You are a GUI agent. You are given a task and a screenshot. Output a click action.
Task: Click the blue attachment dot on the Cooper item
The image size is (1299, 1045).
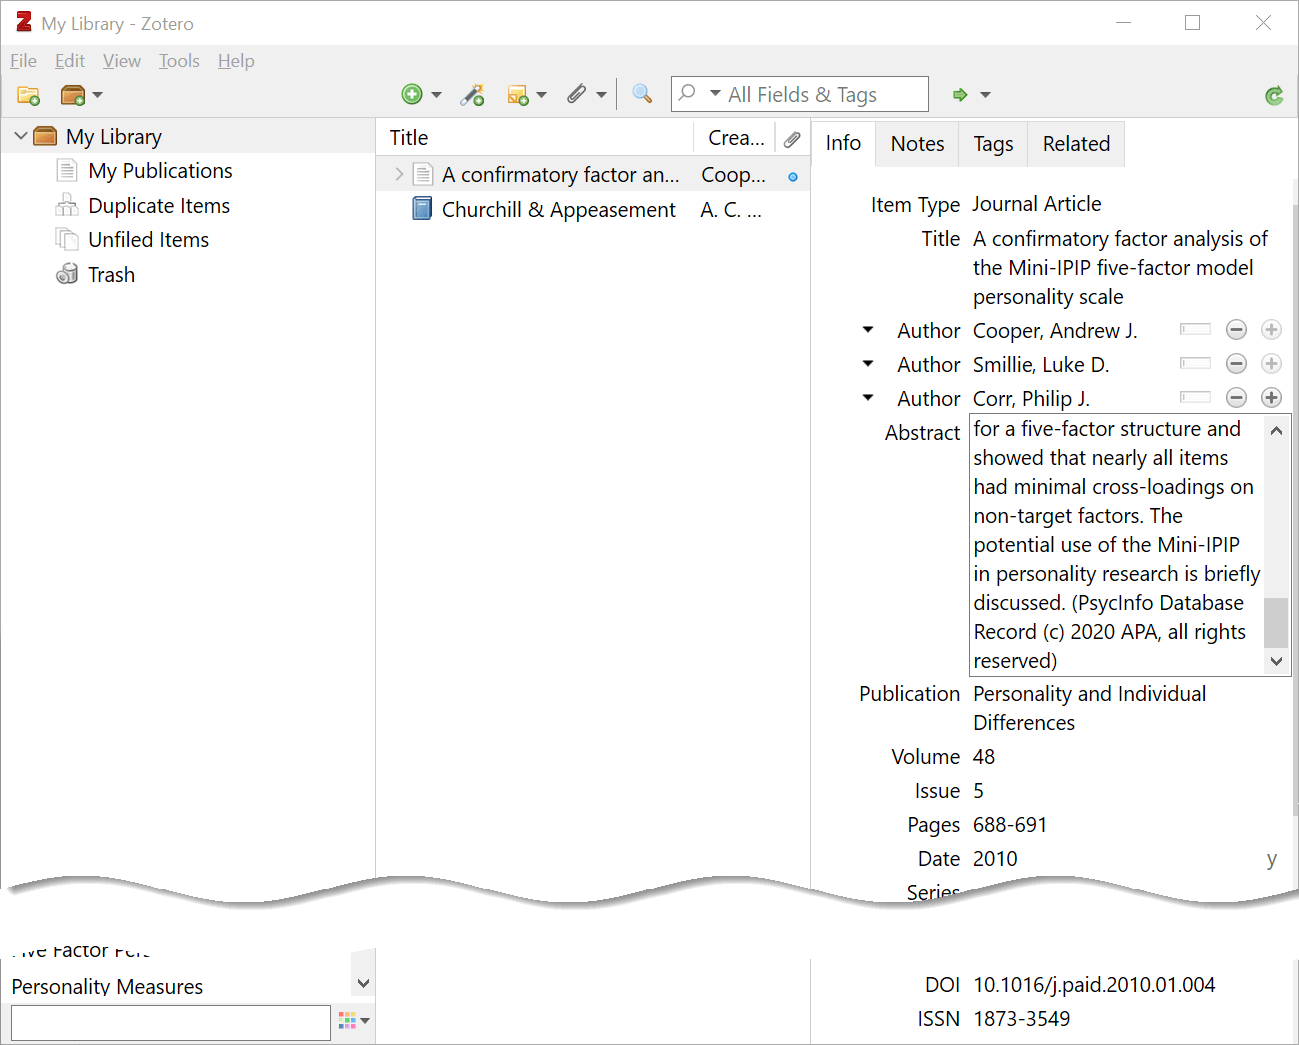pyautogui.click(x=793, y=174)
